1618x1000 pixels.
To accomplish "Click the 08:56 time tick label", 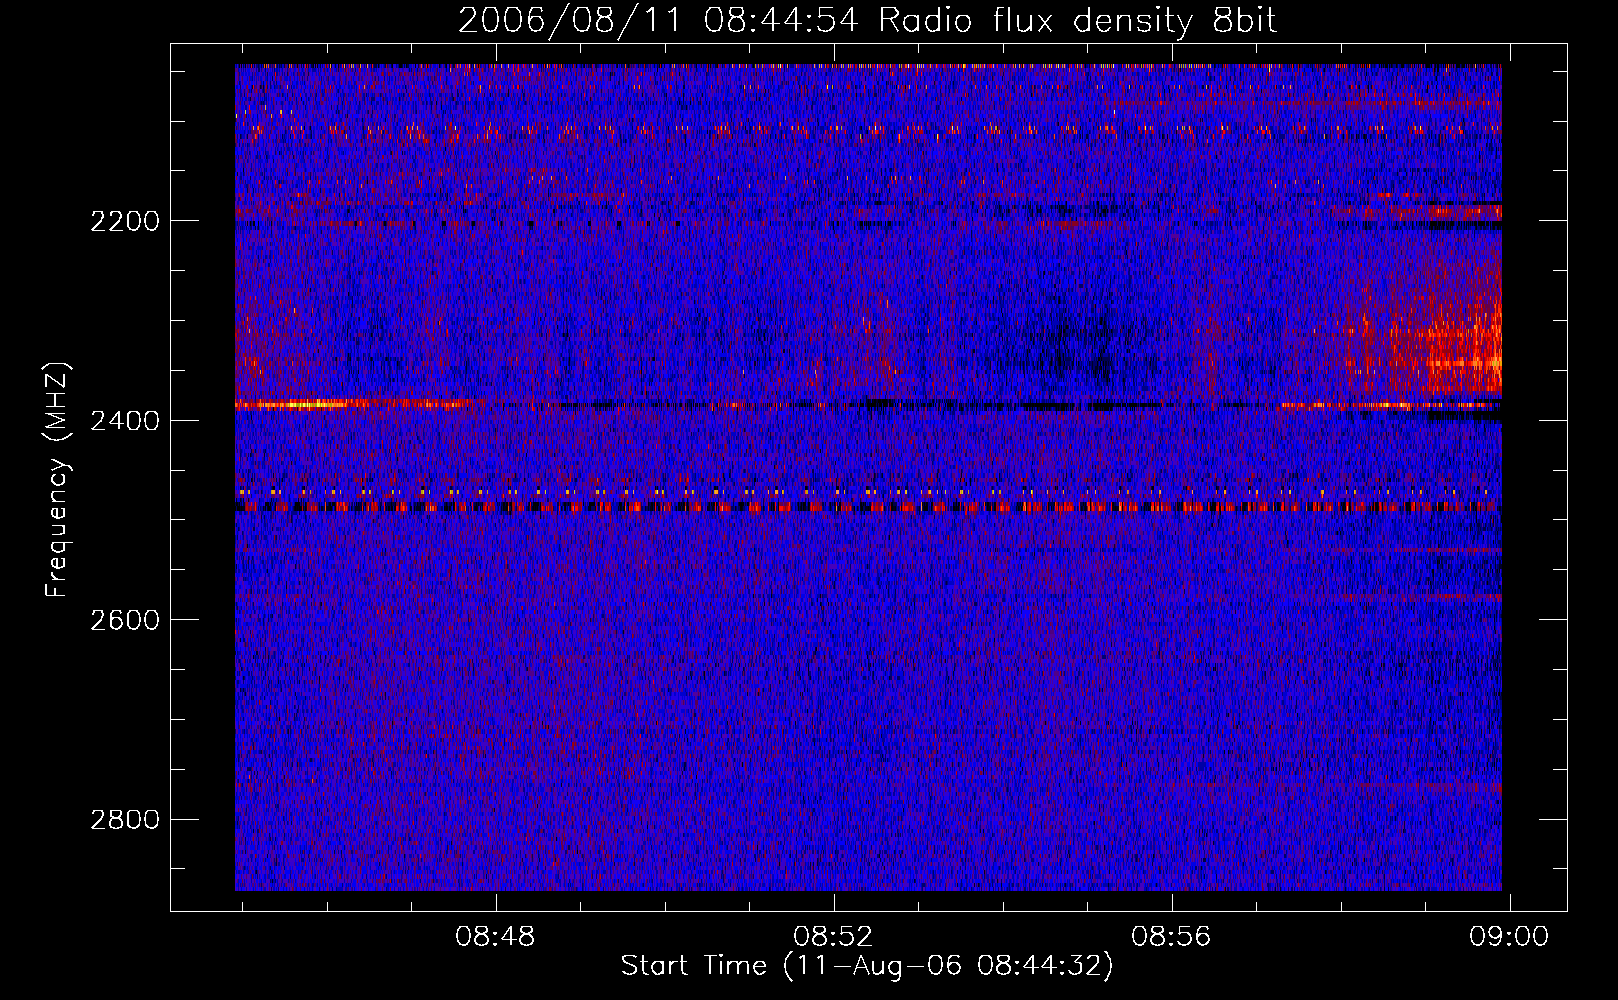I will tap(1171, 937).
